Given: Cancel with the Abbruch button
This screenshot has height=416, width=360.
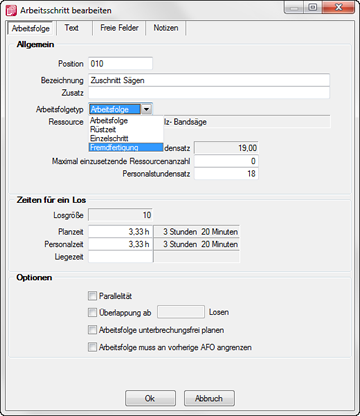Looking at the screenshot, I should coord(209,398).
